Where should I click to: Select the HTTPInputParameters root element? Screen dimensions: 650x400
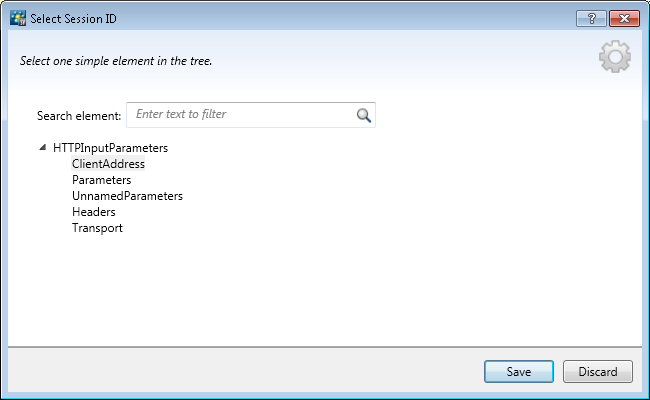click(110, 147)
